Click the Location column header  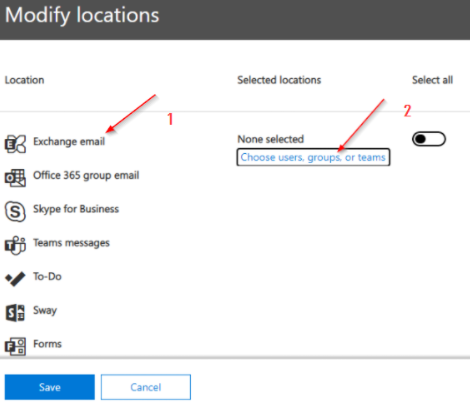click(x=24, y=80)
